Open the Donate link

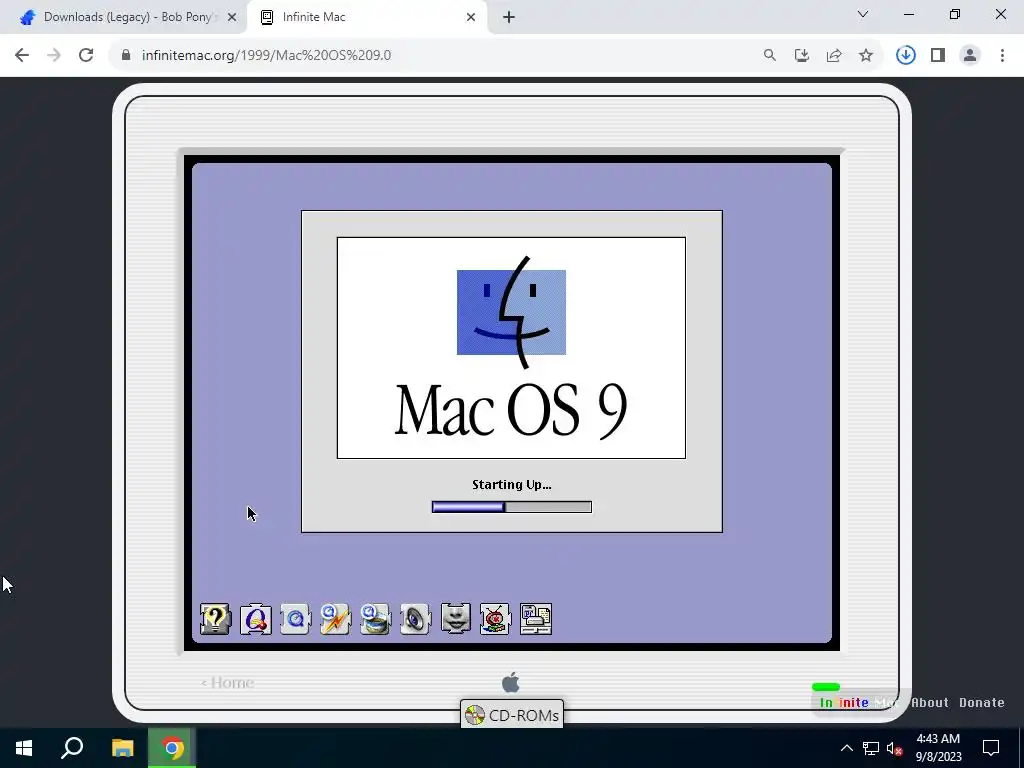(982, 703)
